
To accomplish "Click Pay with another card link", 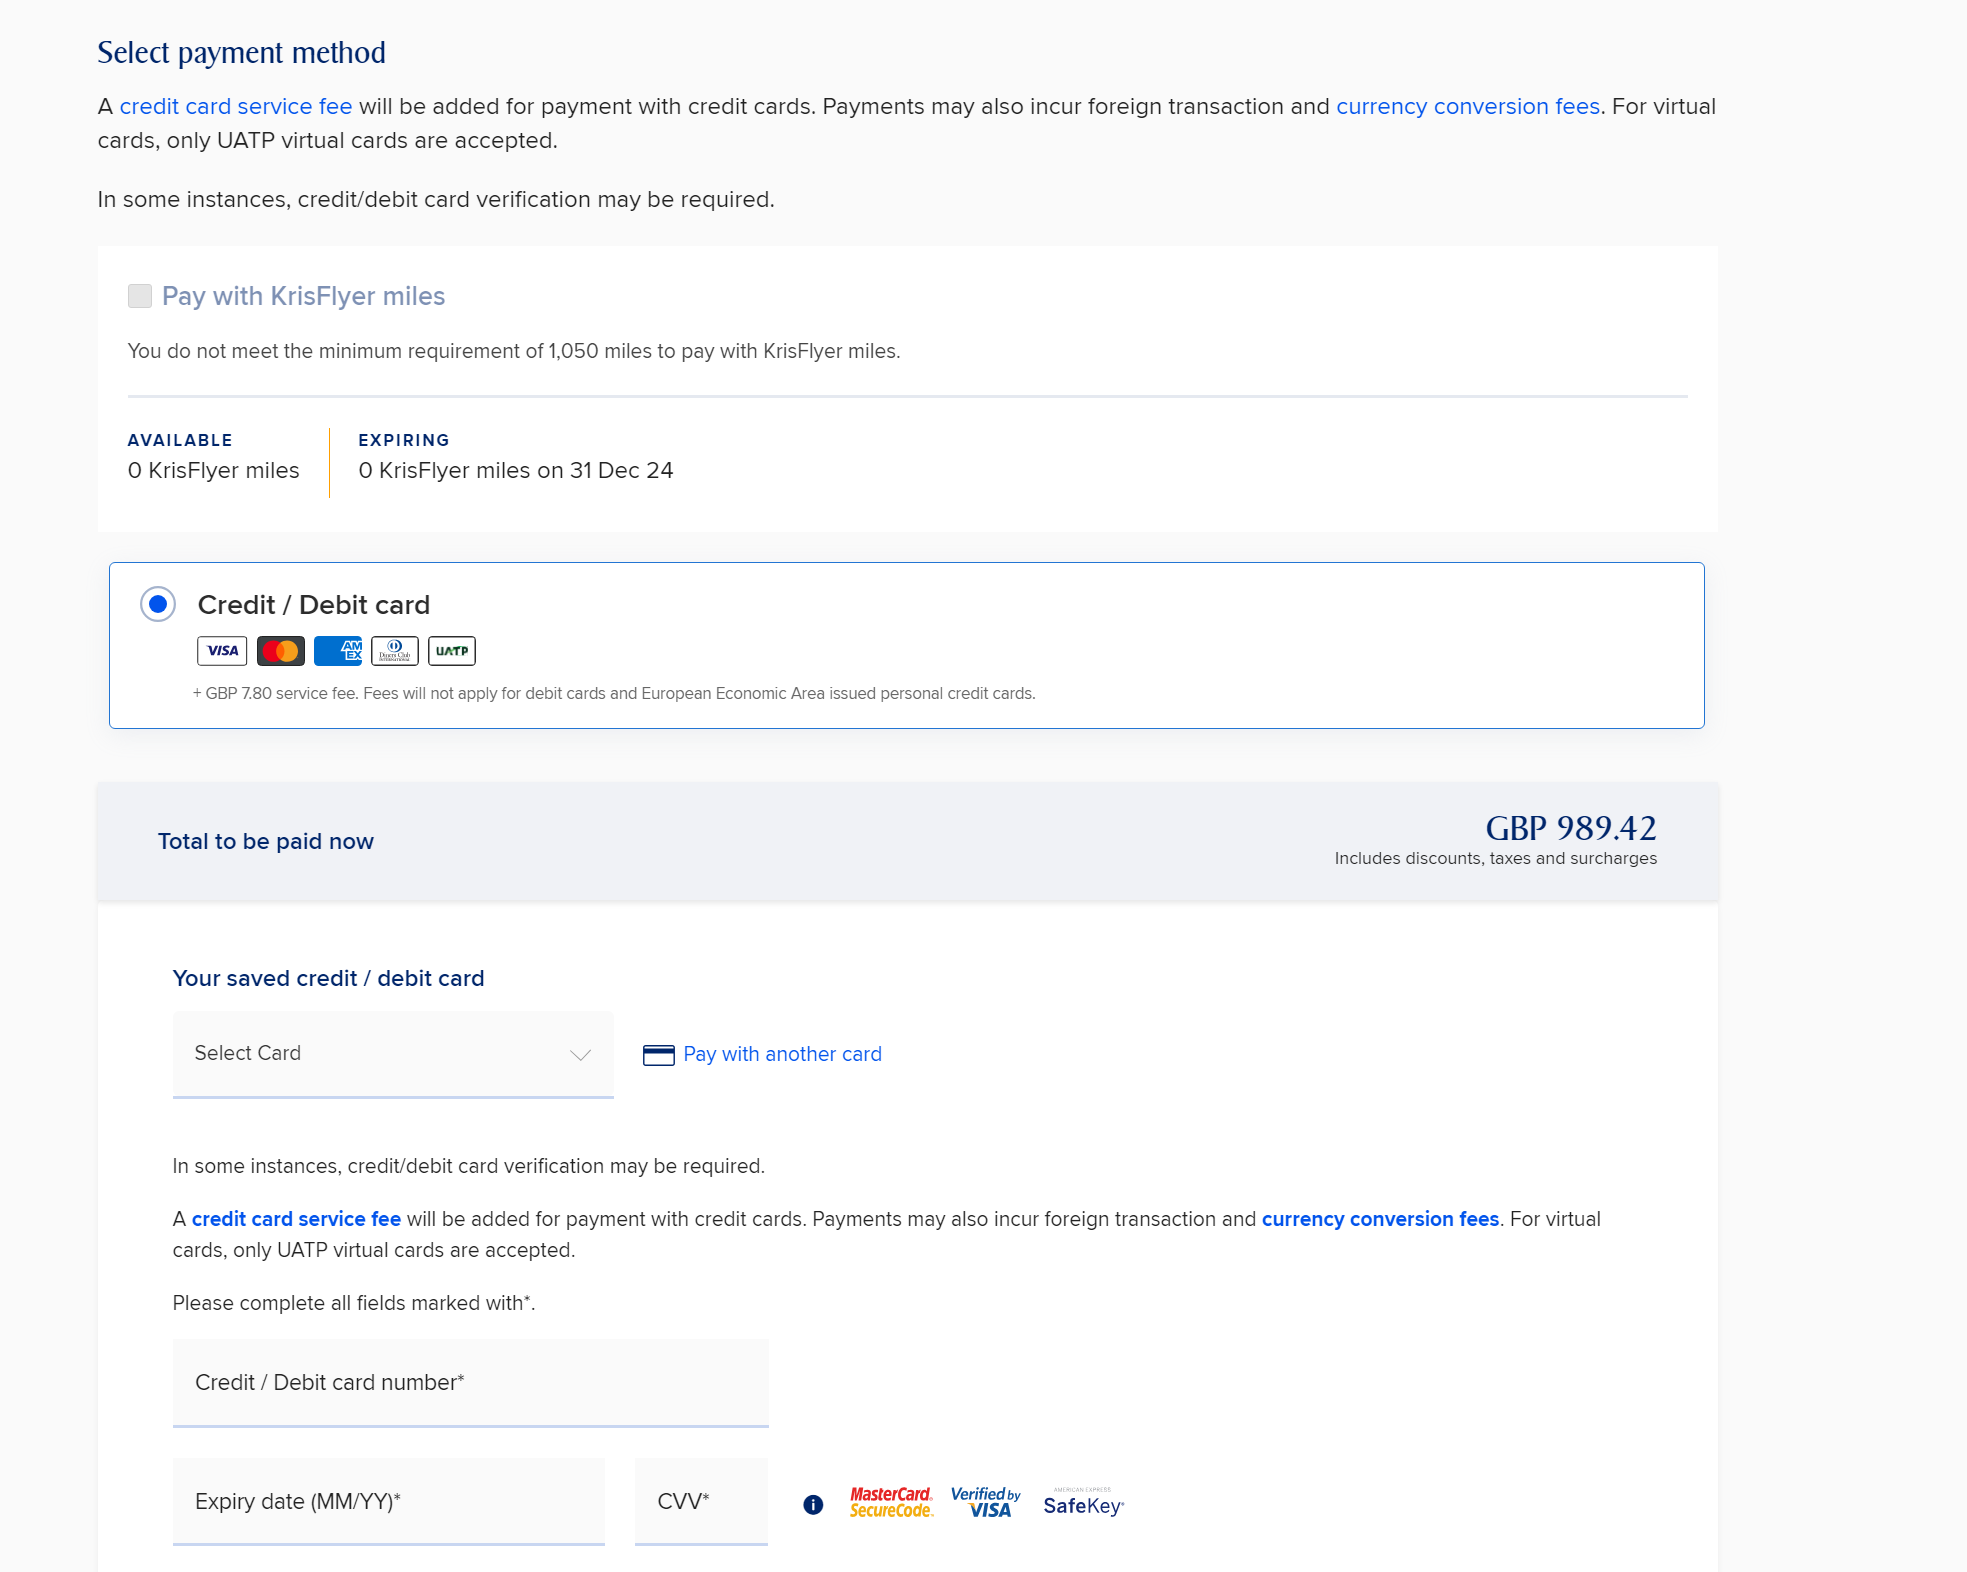I will [x=782, y=1054].
